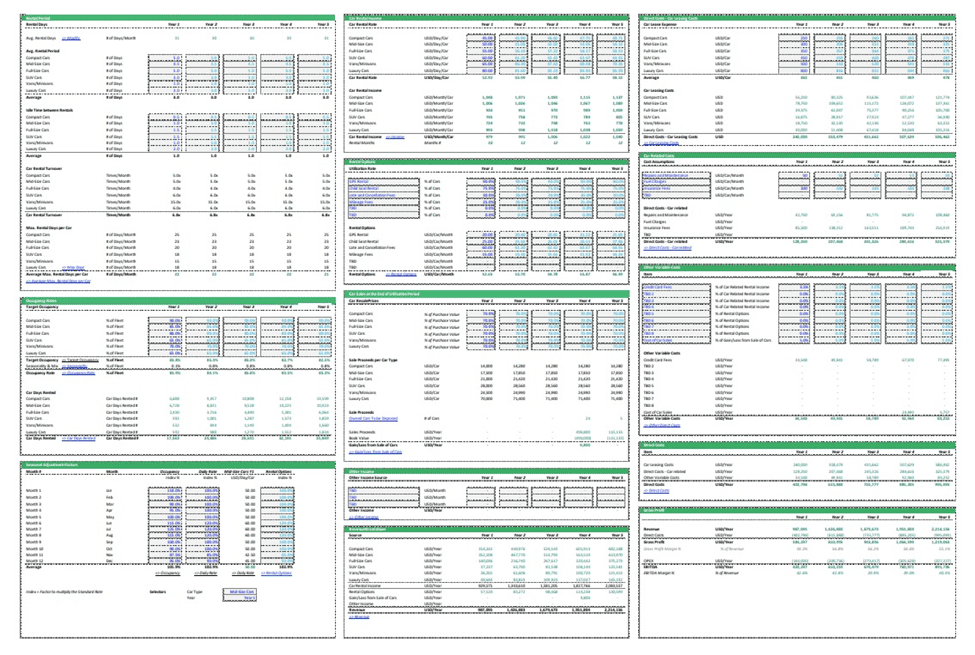Follow the Car Leasing Costs link under the leasing total
The image size is (975, 655).
661,143
